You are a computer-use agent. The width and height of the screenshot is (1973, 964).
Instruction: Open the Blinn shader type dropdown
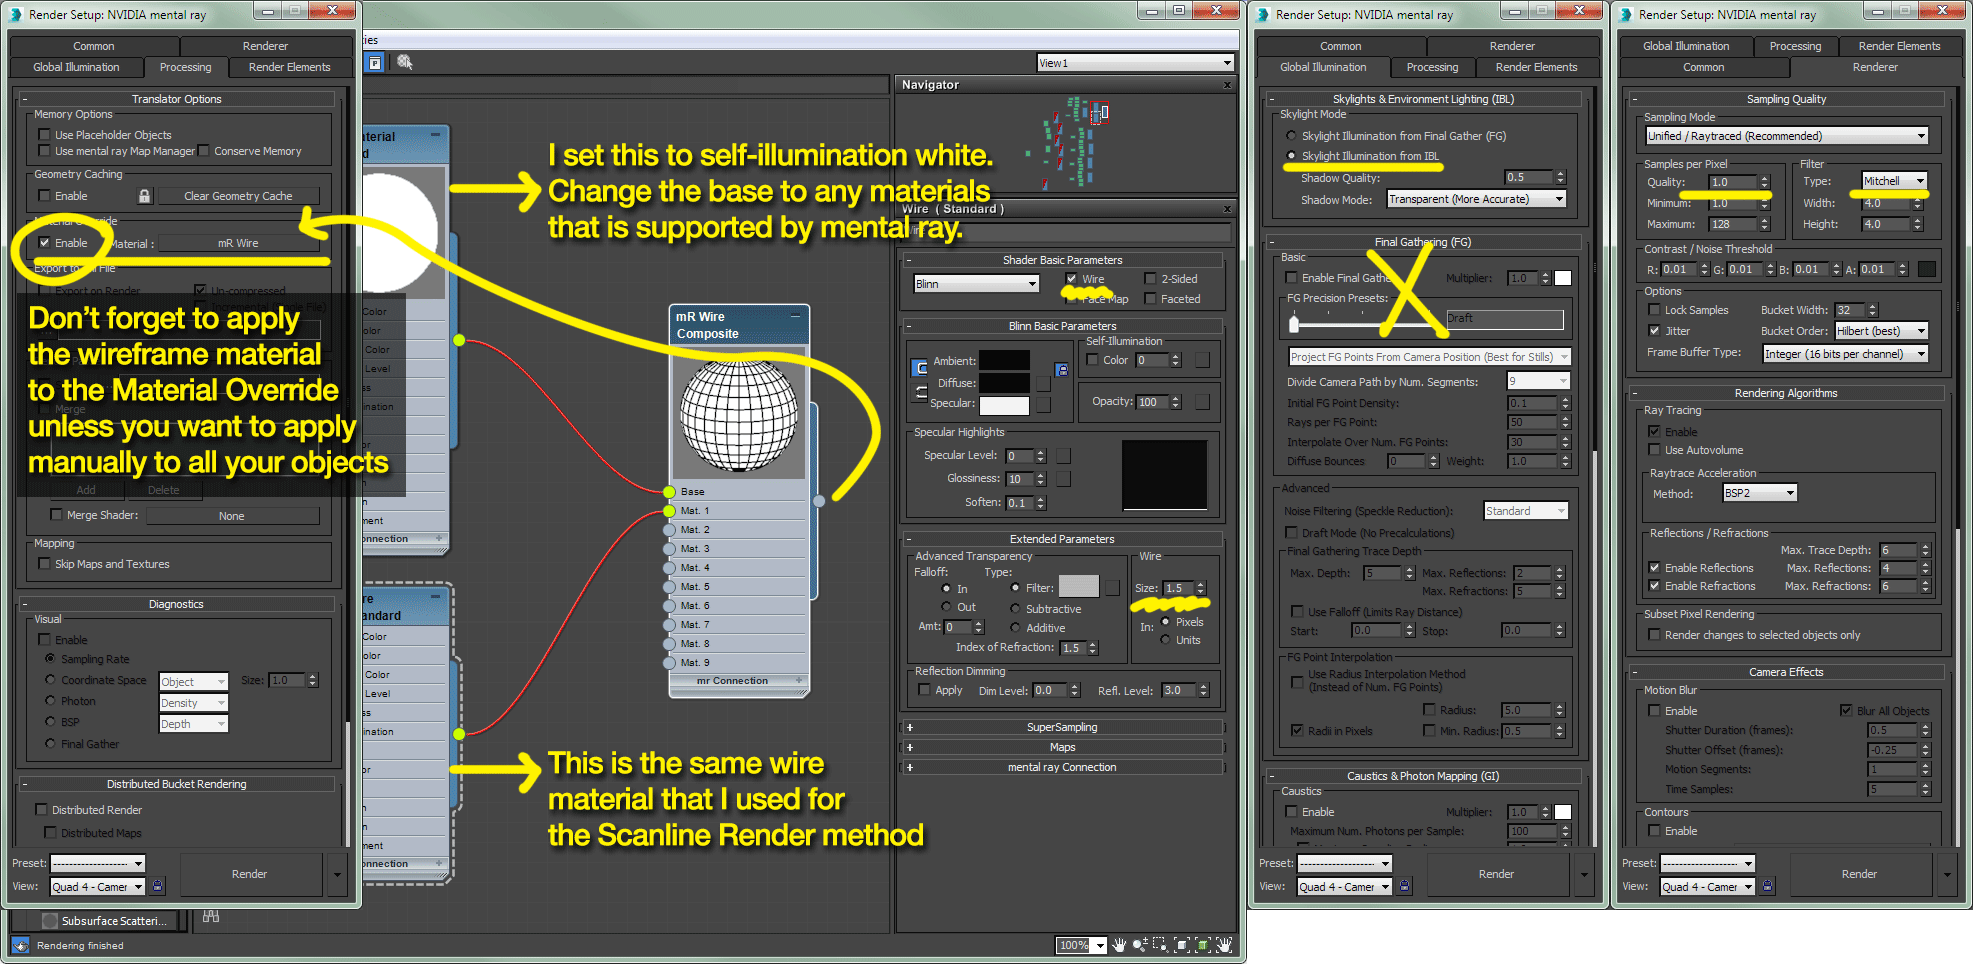tap(977, 284)
